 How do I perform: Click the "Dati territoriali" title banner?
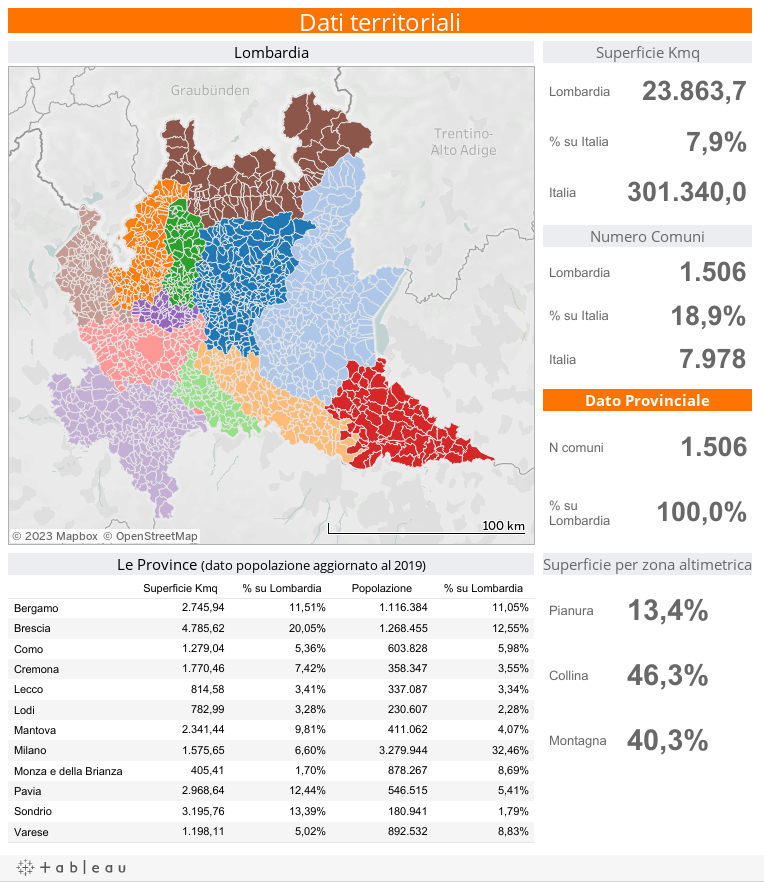tap(382, 21)
